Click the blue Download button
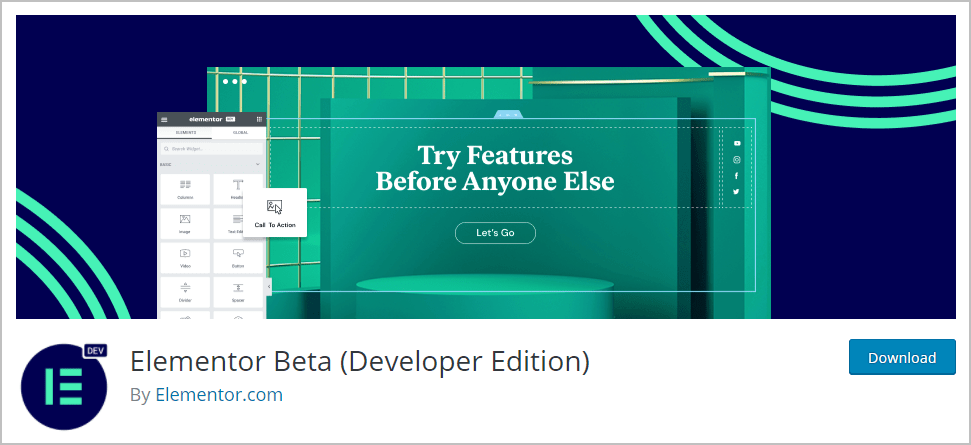 pyautogui.click(x=902, y=357)
